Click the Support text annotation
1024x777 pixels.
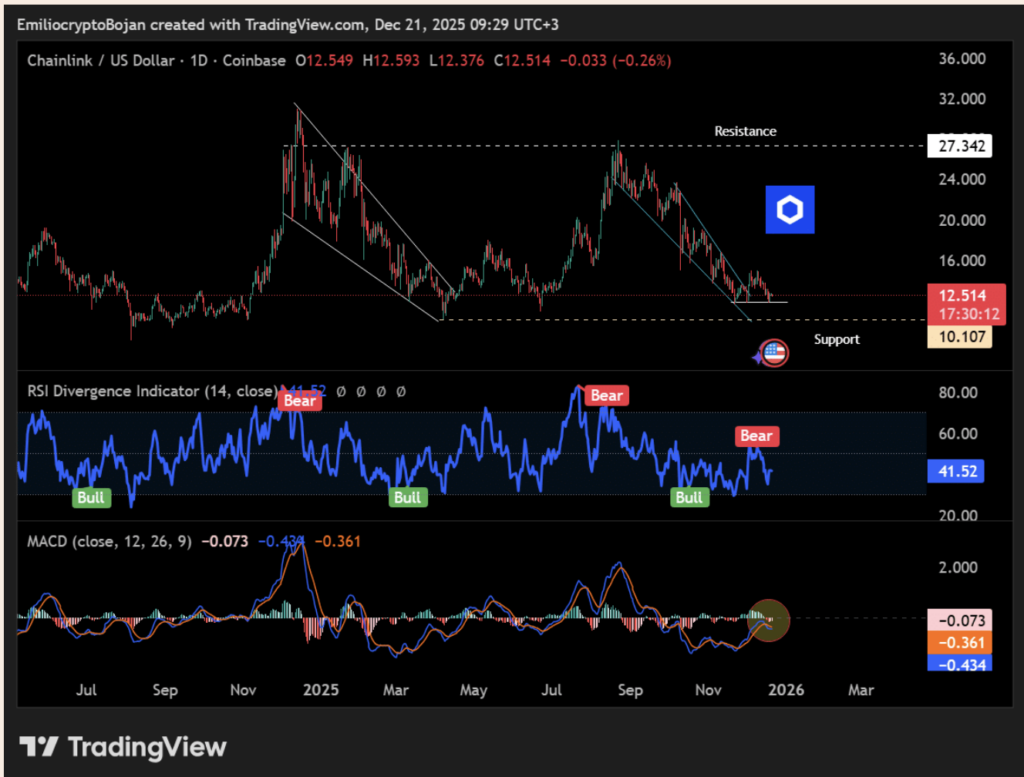pos(836,339)
